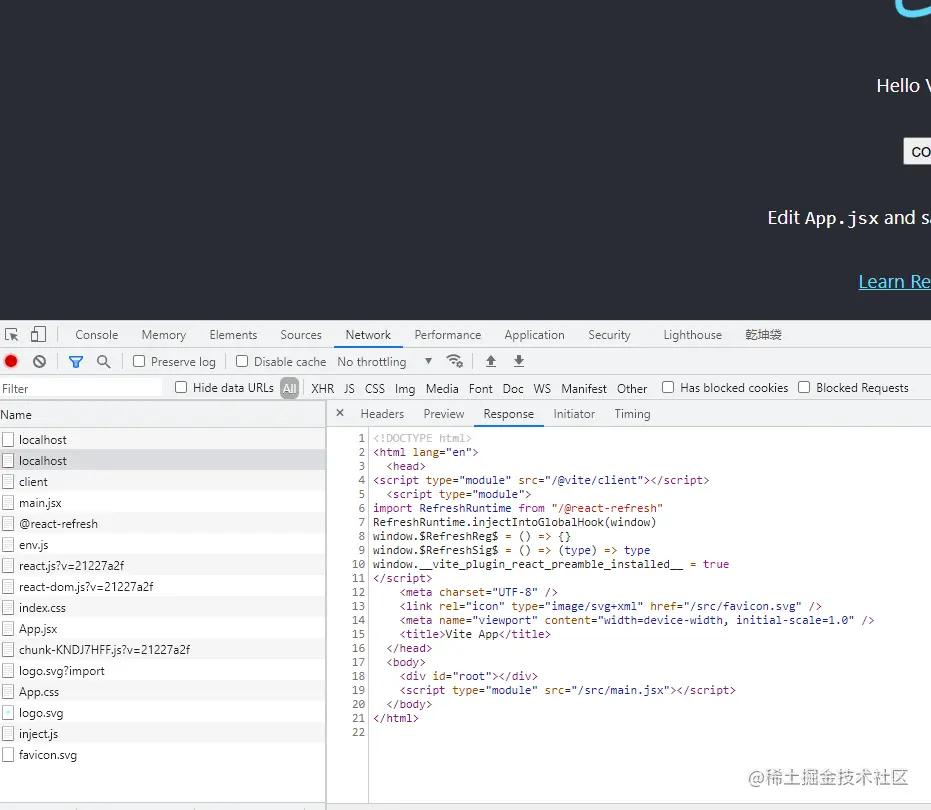
Task: Toggle the device toolbar icon
Action: (39, 335)
